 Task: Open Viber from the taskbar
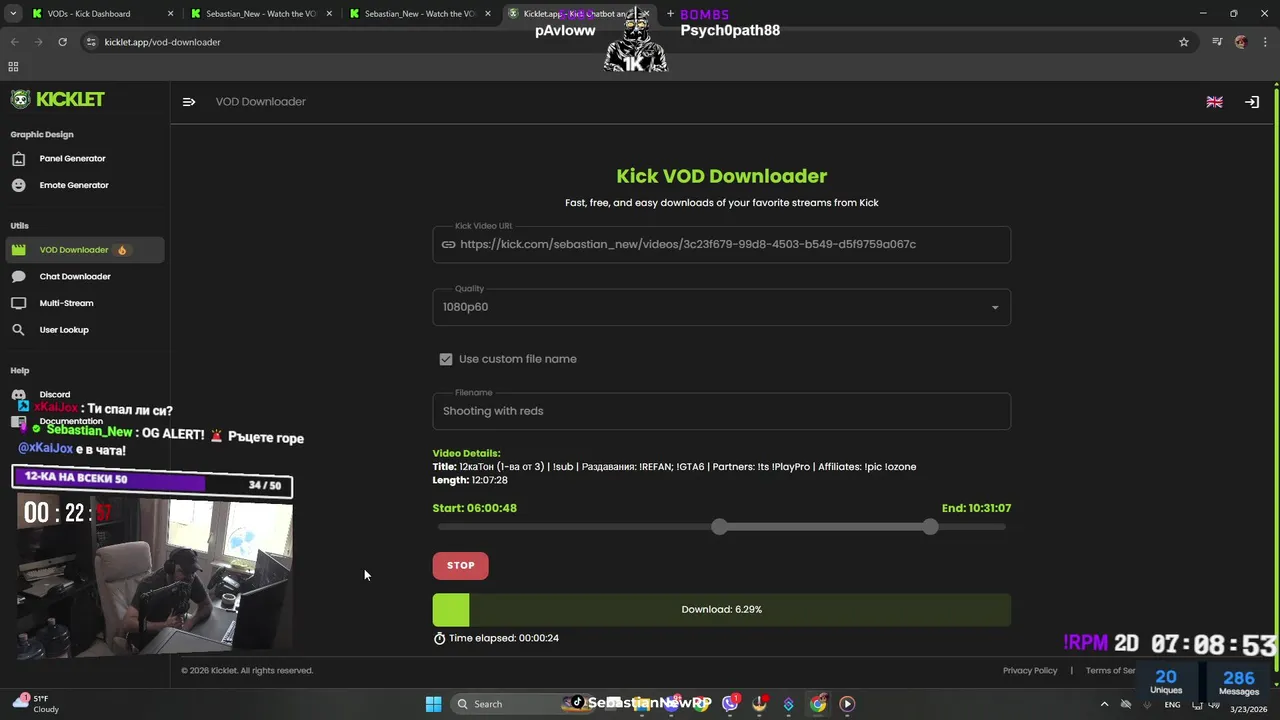[x=730, y=704]
